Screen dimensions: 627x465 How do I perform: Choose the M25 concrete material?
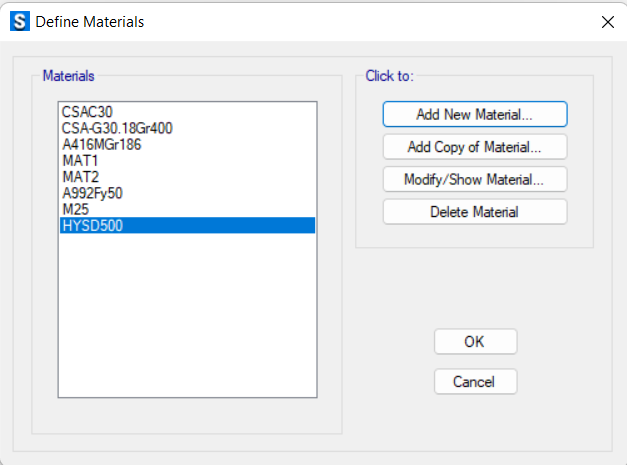point(187,209)
